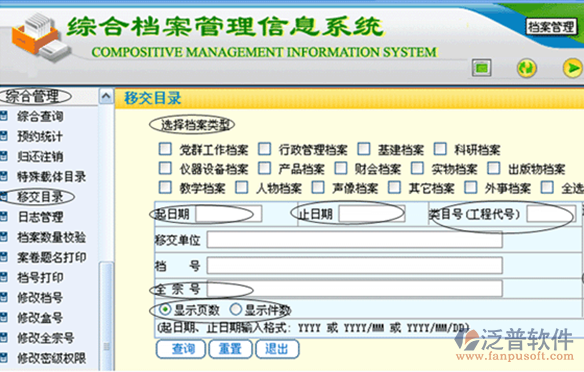The image size is (584, 372).
Task: Select the 显示件数 radio button
Action: (x=236, y=309)
